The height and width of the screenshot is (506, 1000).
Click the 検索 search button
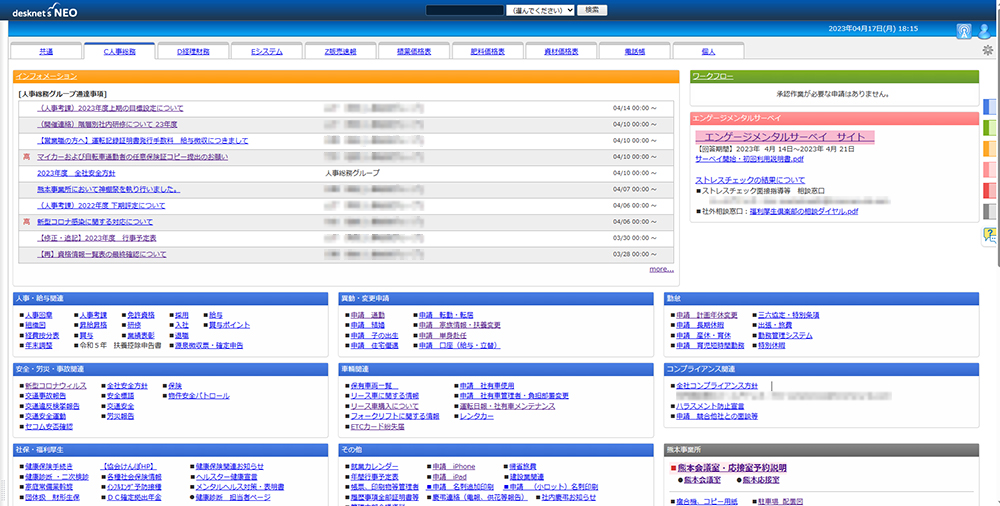593,9
